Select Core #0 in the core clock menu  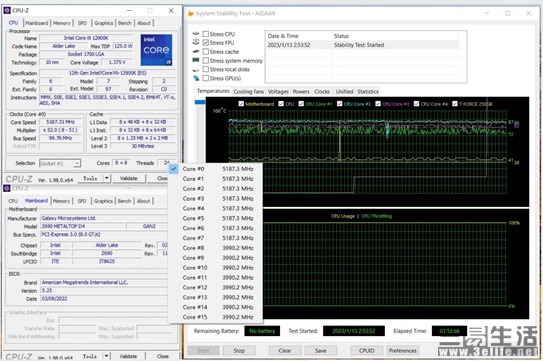(215, 169)
